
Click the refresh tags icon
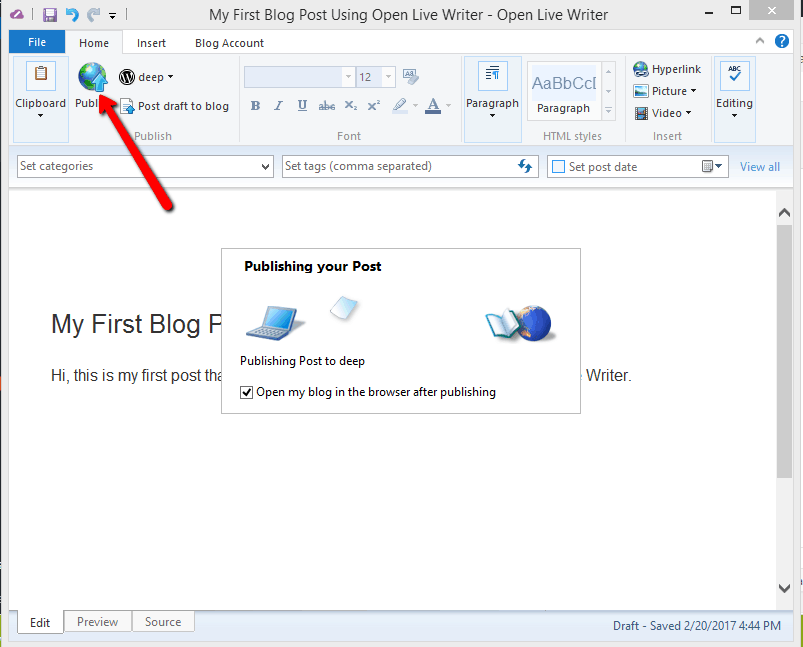(x=525, y=166)
